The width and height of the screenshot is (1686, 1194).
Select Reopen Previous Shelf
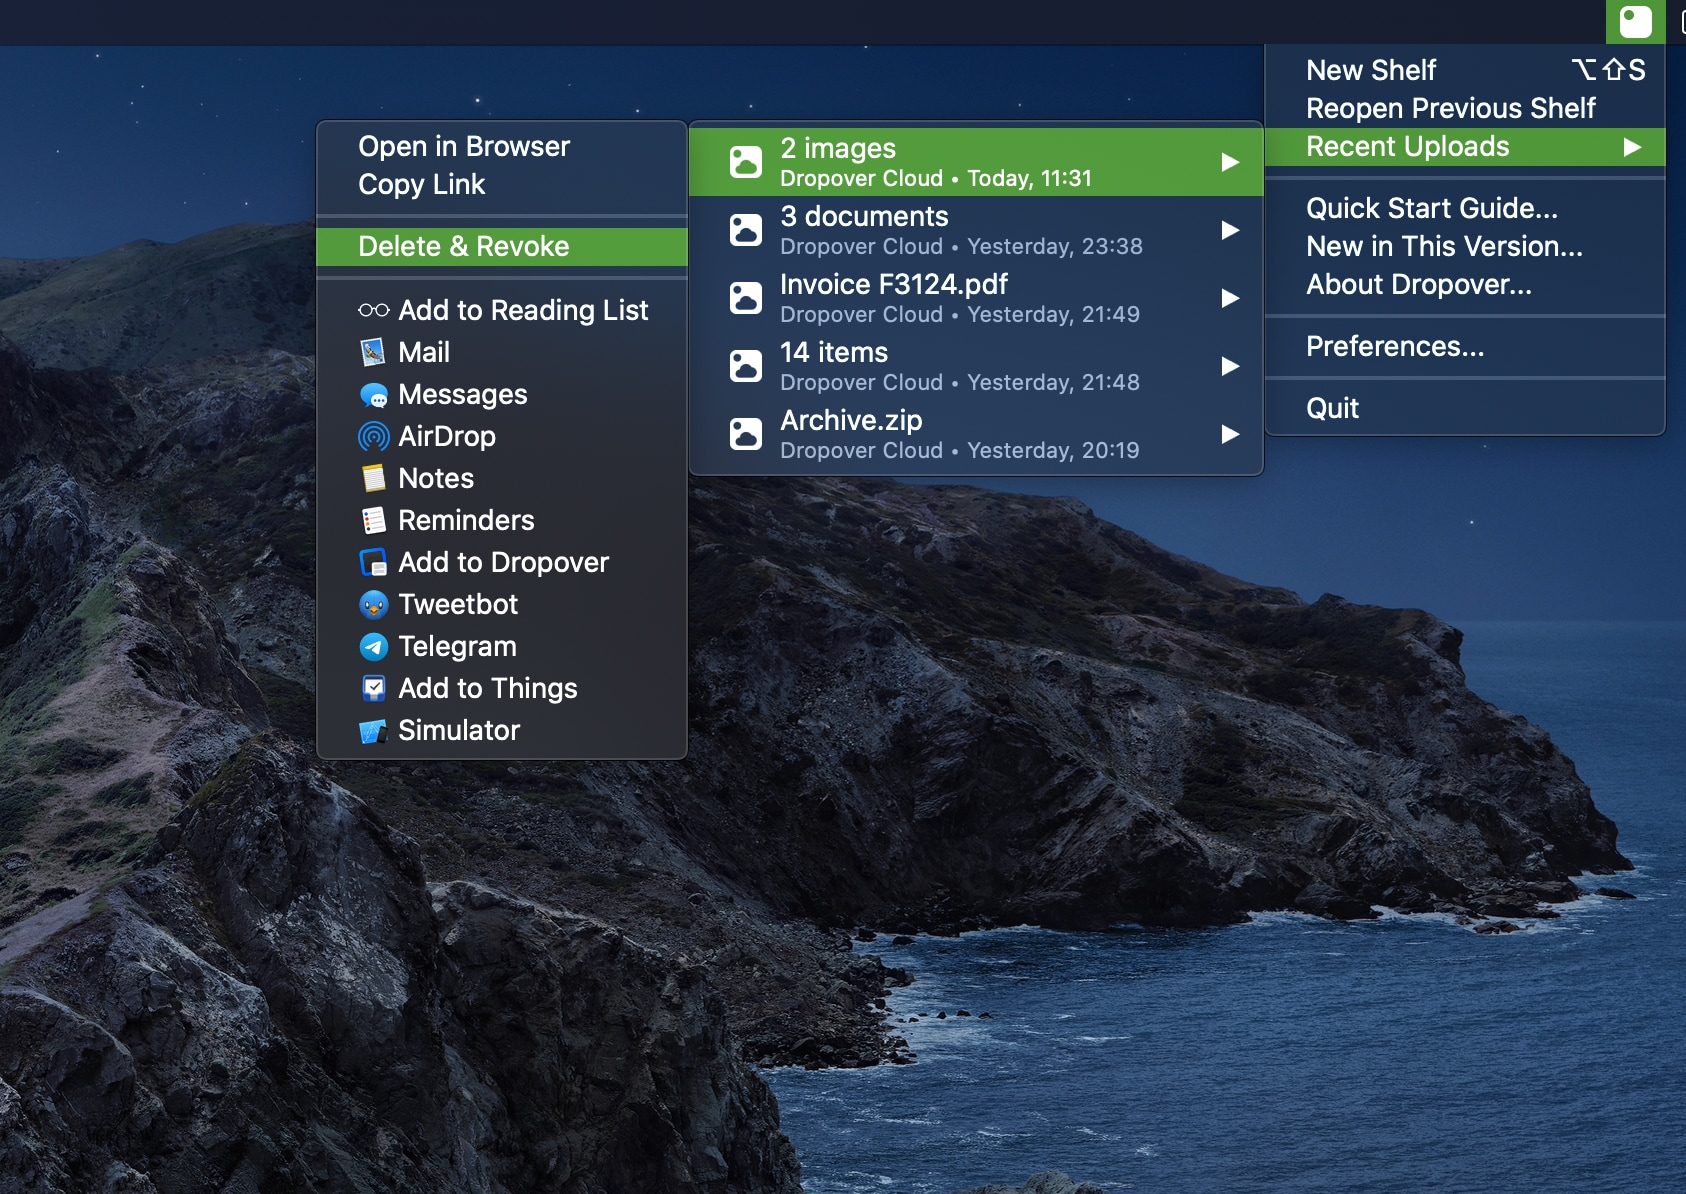[1465, 108]
